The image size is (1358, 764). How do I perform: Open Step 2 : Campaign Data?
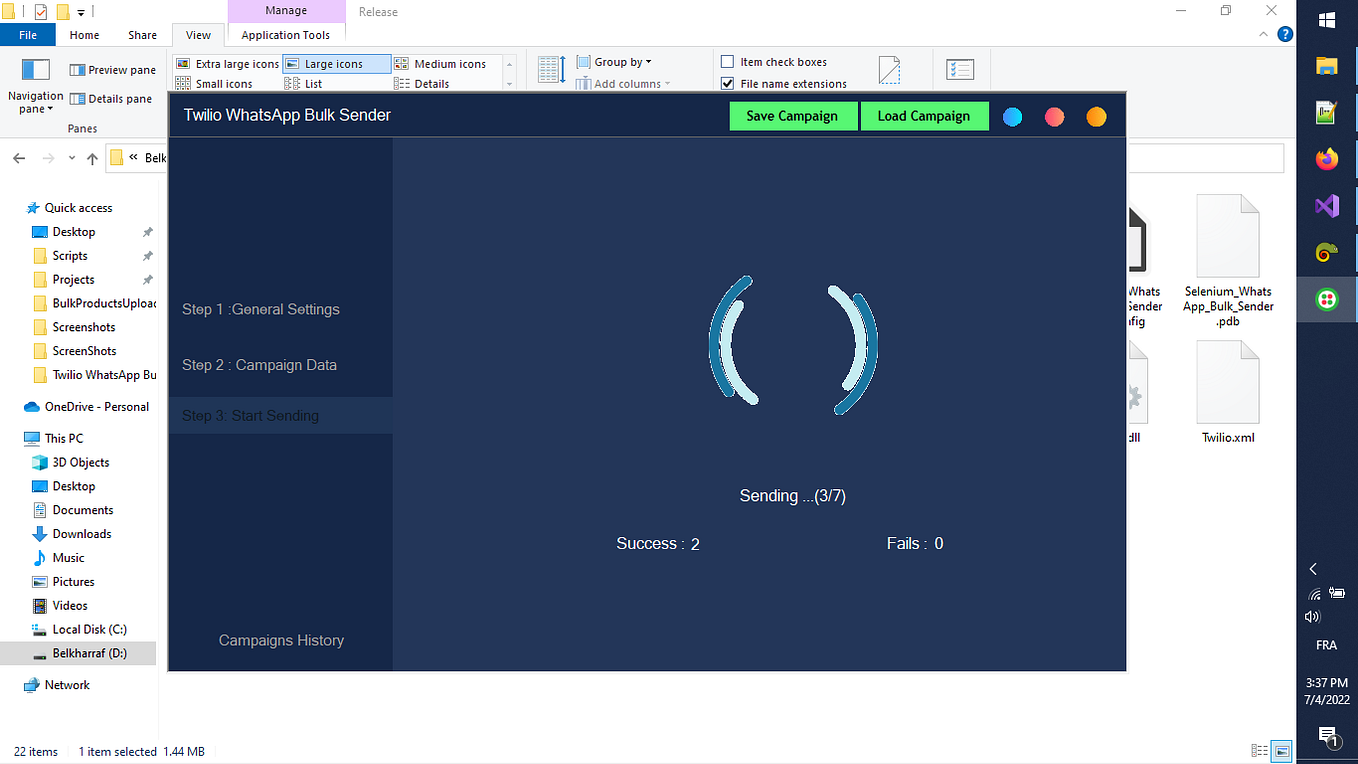(259, 365)
